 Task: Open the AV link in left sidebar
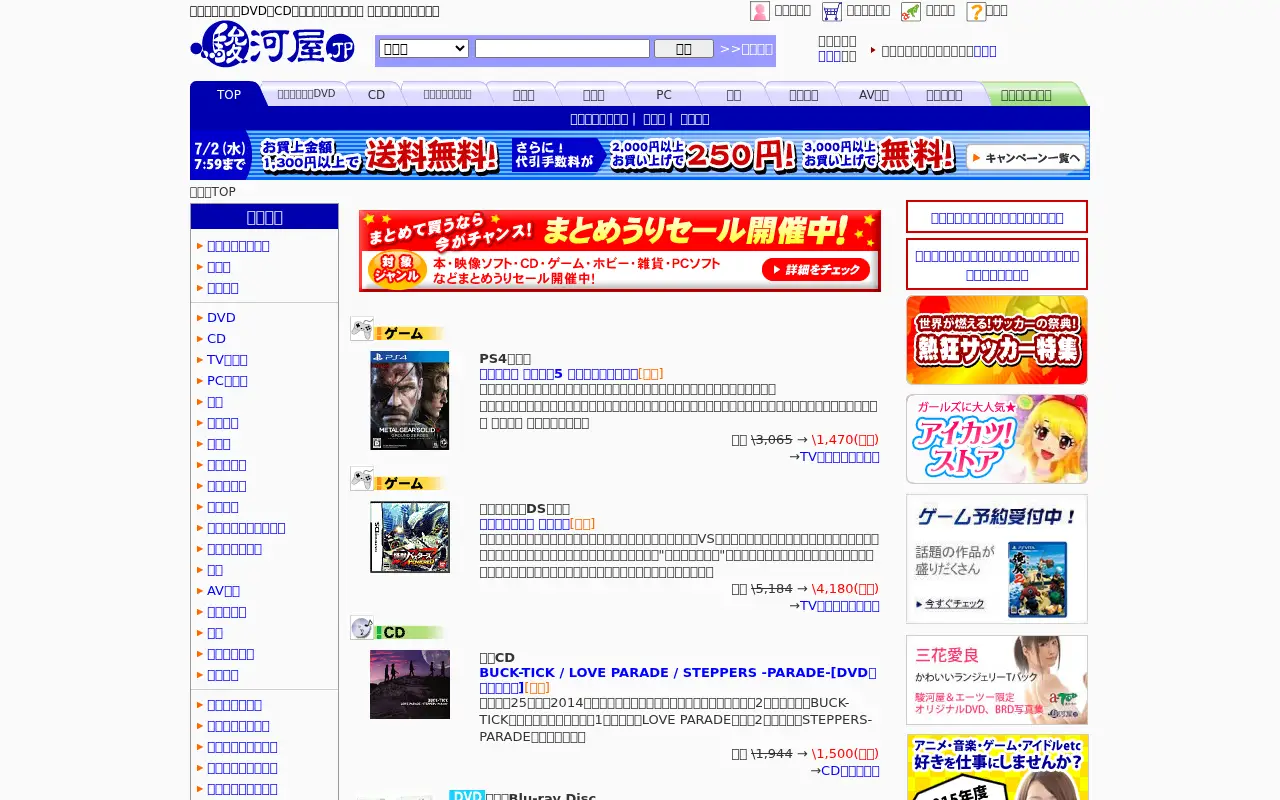point(223,591)
